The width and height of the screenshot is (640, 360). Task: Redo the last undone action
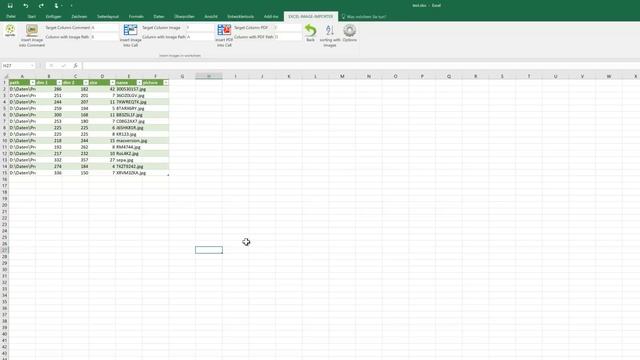pos(41,6)
